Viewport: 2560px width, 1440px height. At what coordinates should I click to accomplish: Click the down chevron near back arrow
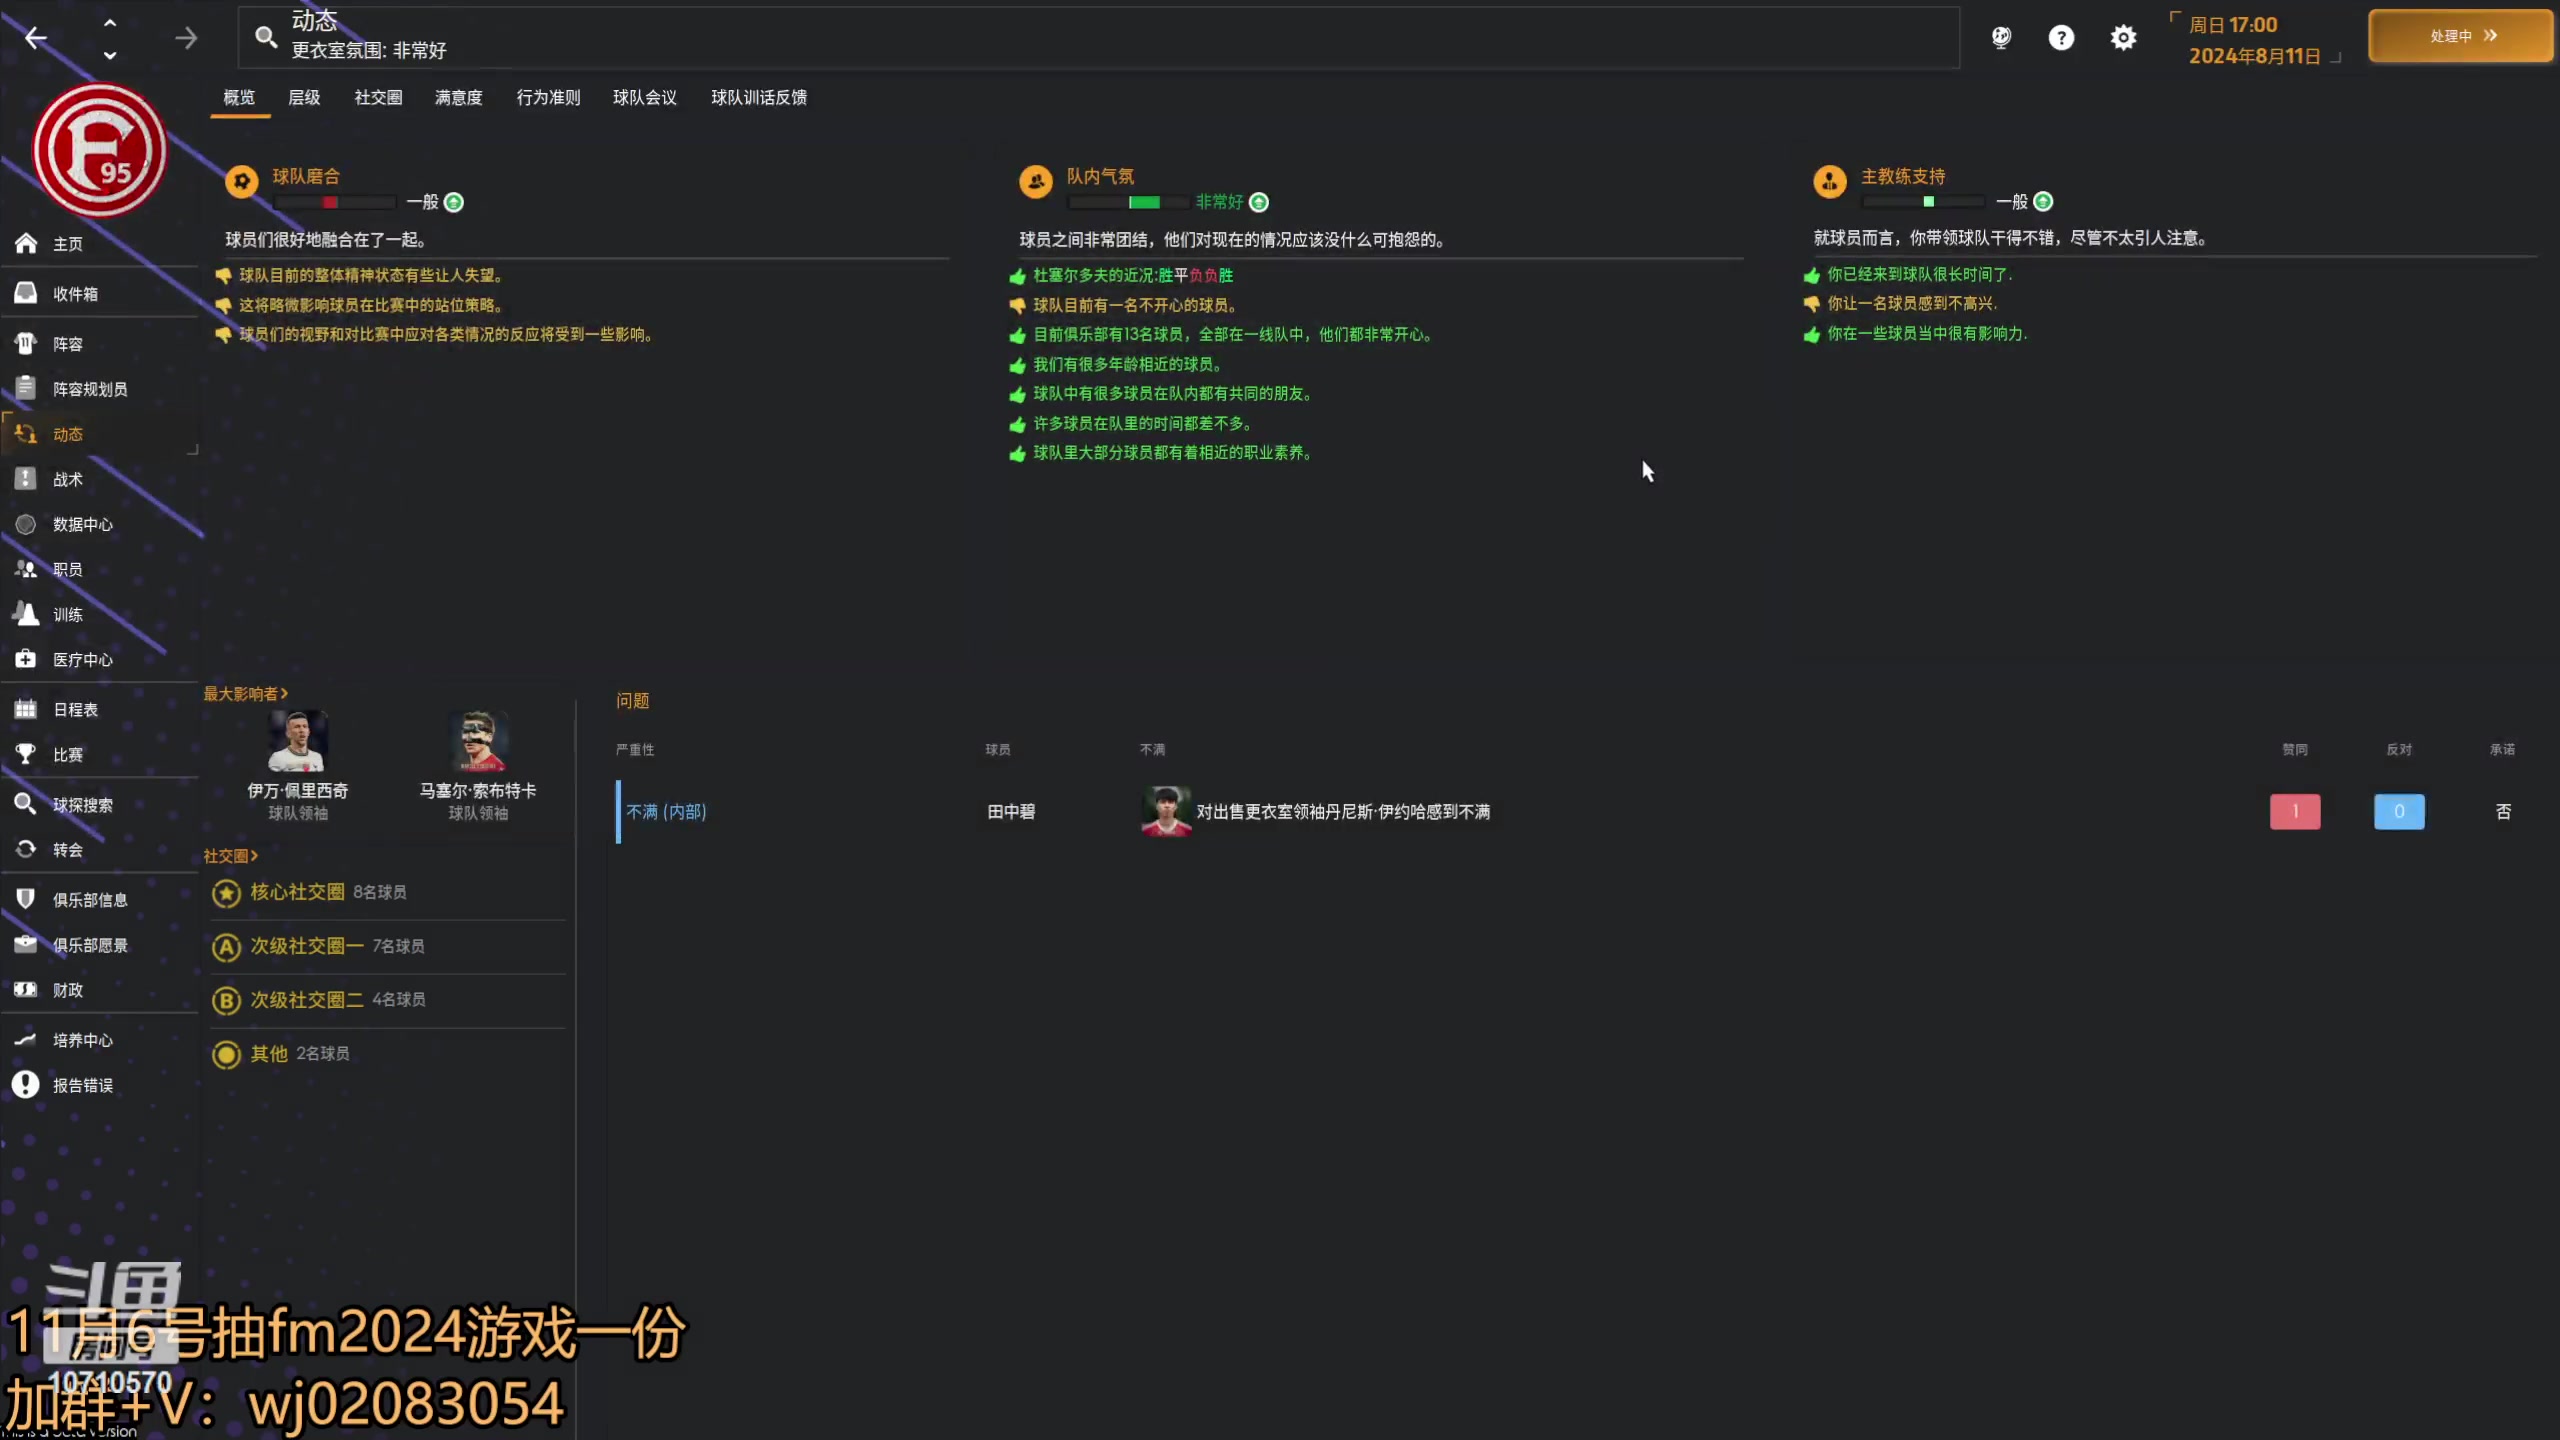(x=110, y=55)
